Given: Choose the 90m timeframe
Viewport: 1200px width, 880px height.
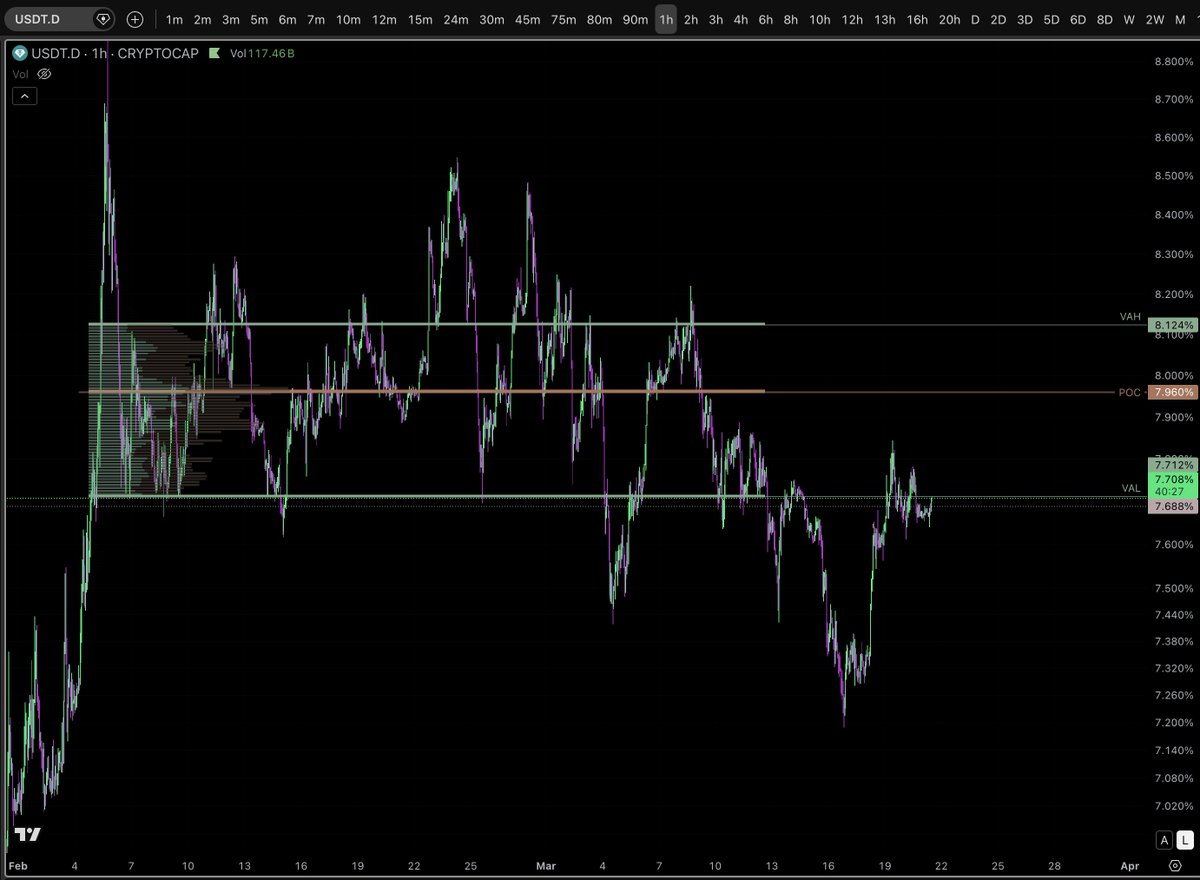Looking at the screenshot, I should coord(635,20).
